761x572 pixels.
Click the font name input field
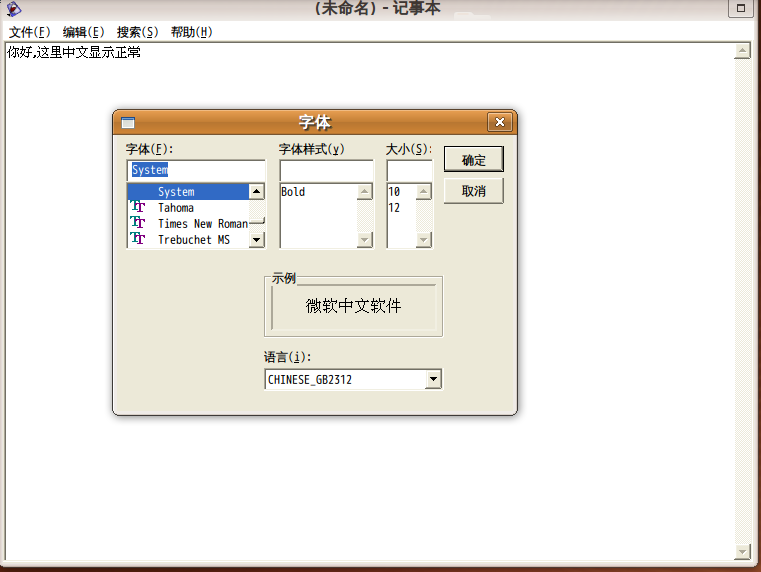[x=196, y=170]
